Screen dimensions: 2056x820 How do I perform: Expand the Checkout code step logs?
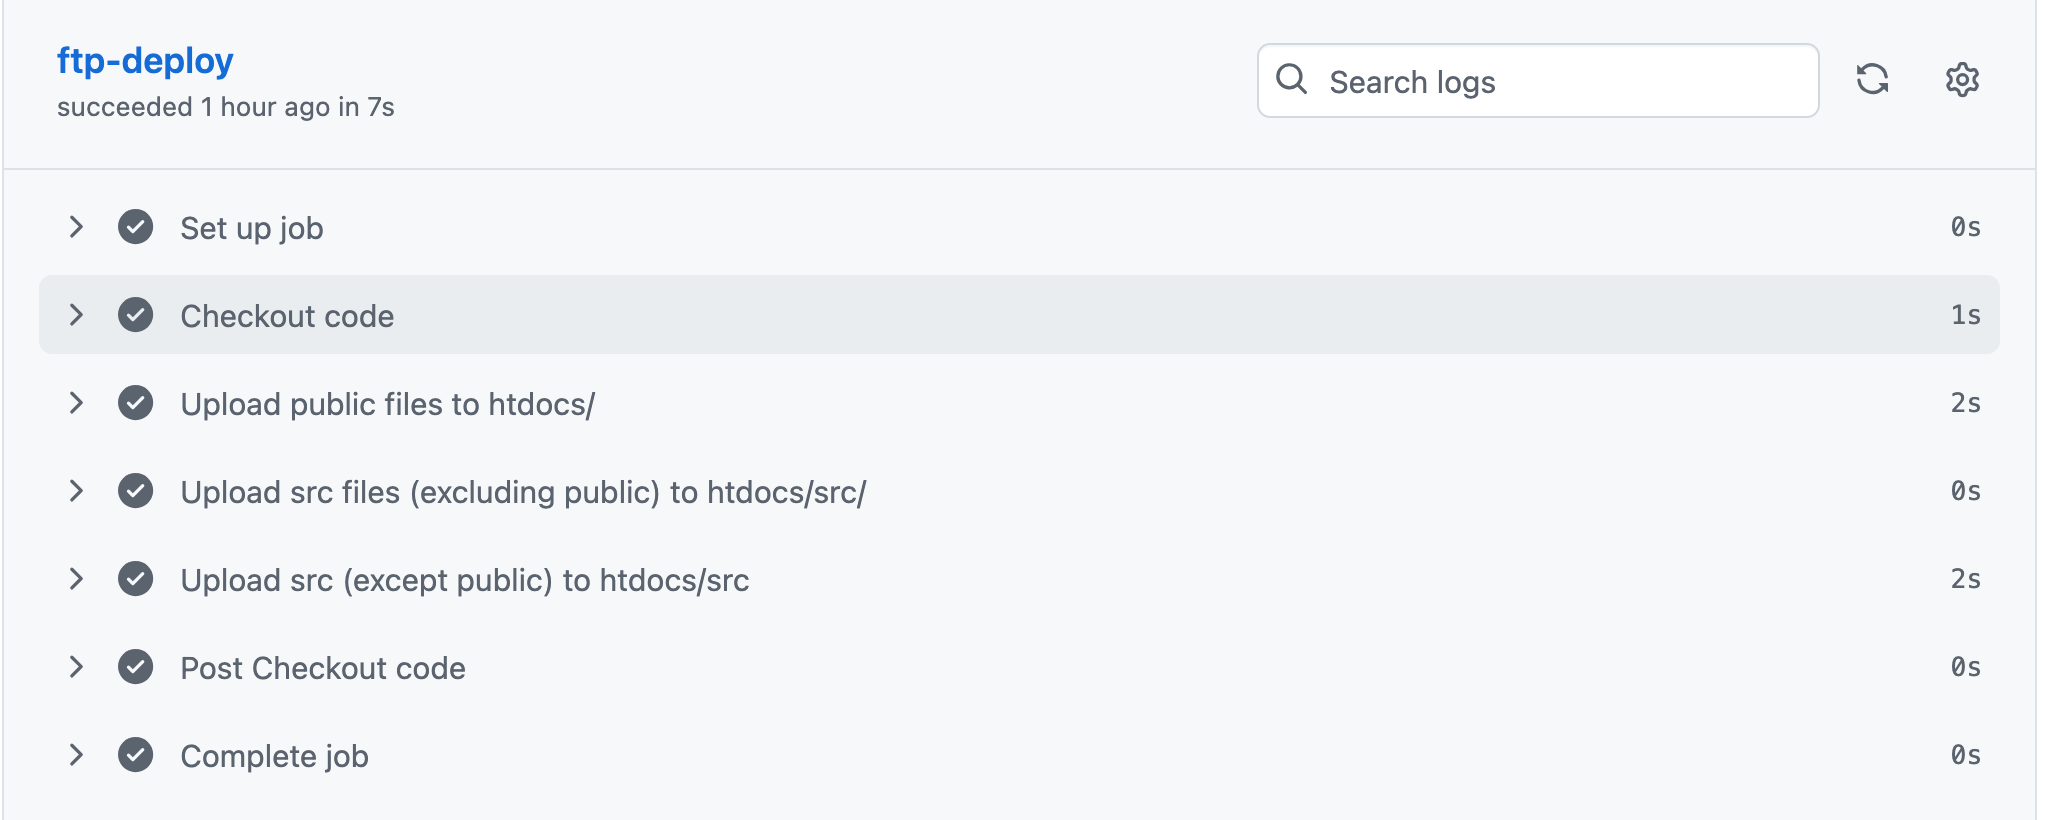[76, 315]
